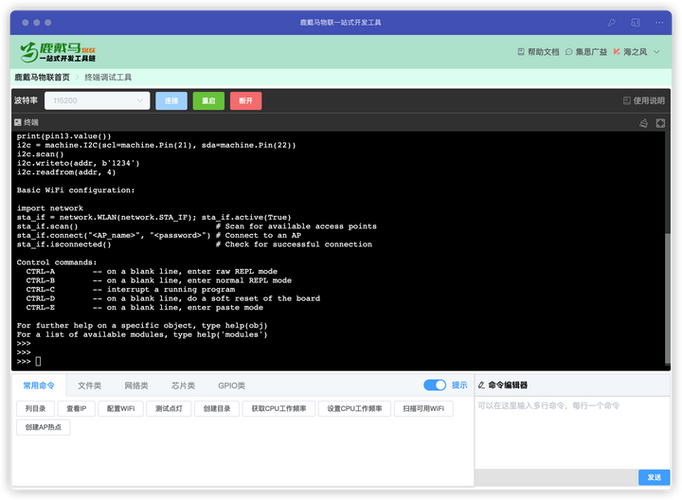Click the 帮助文档 book icon
This screenshot has width=682, height=500.
(x=521, y=52)
